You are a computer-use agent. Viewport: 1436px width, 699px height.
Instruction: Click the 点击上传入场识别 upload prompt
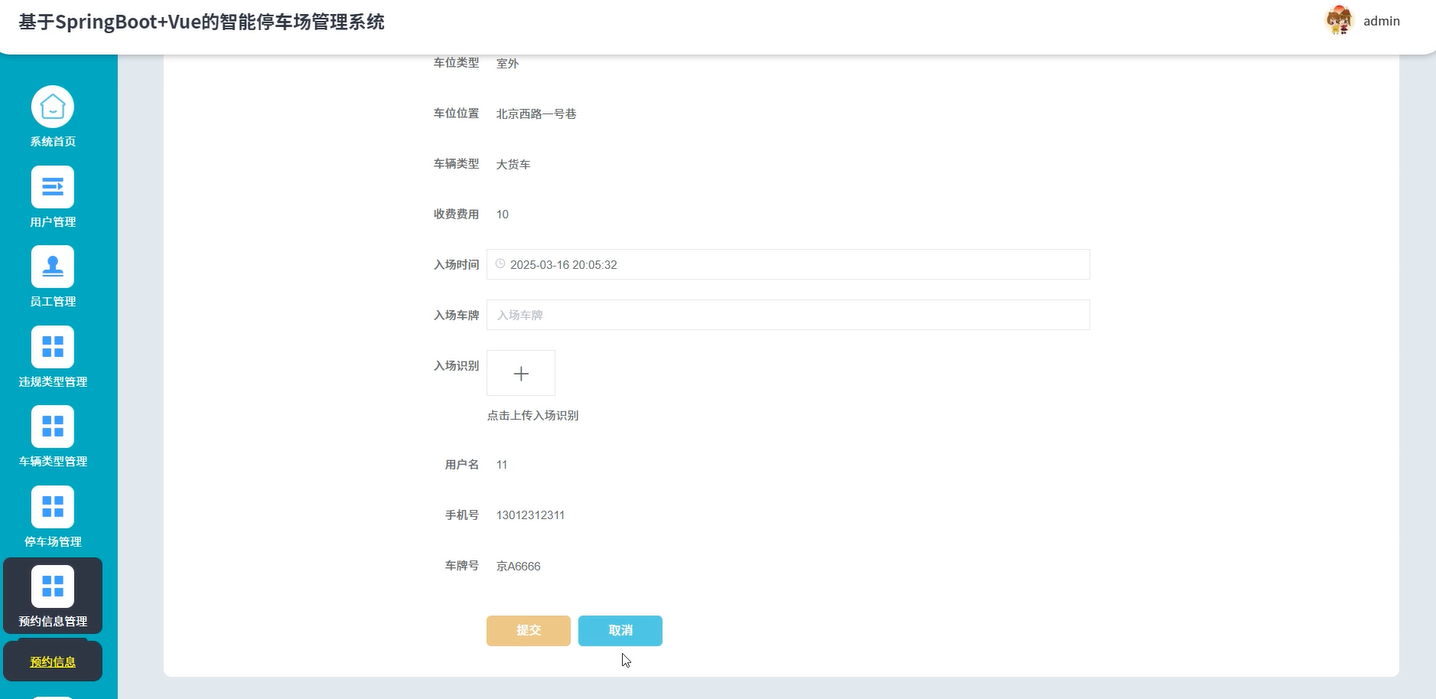coord(533,415)
